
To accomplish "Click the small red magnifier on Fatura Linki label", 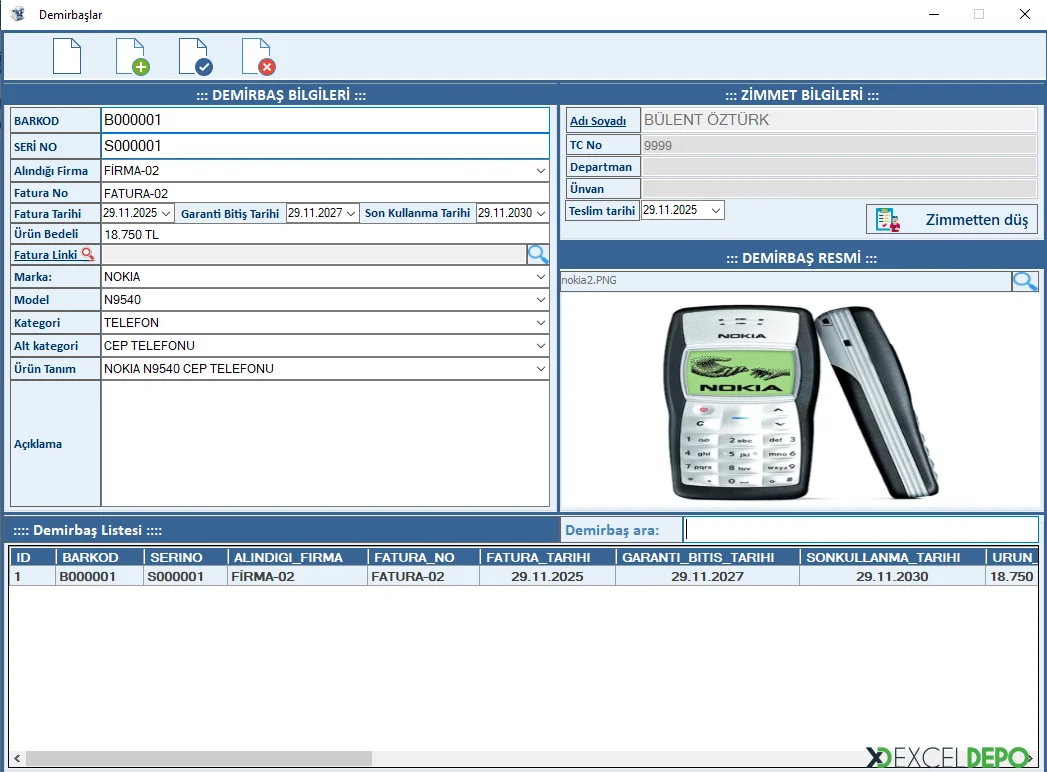I will 88,254.
